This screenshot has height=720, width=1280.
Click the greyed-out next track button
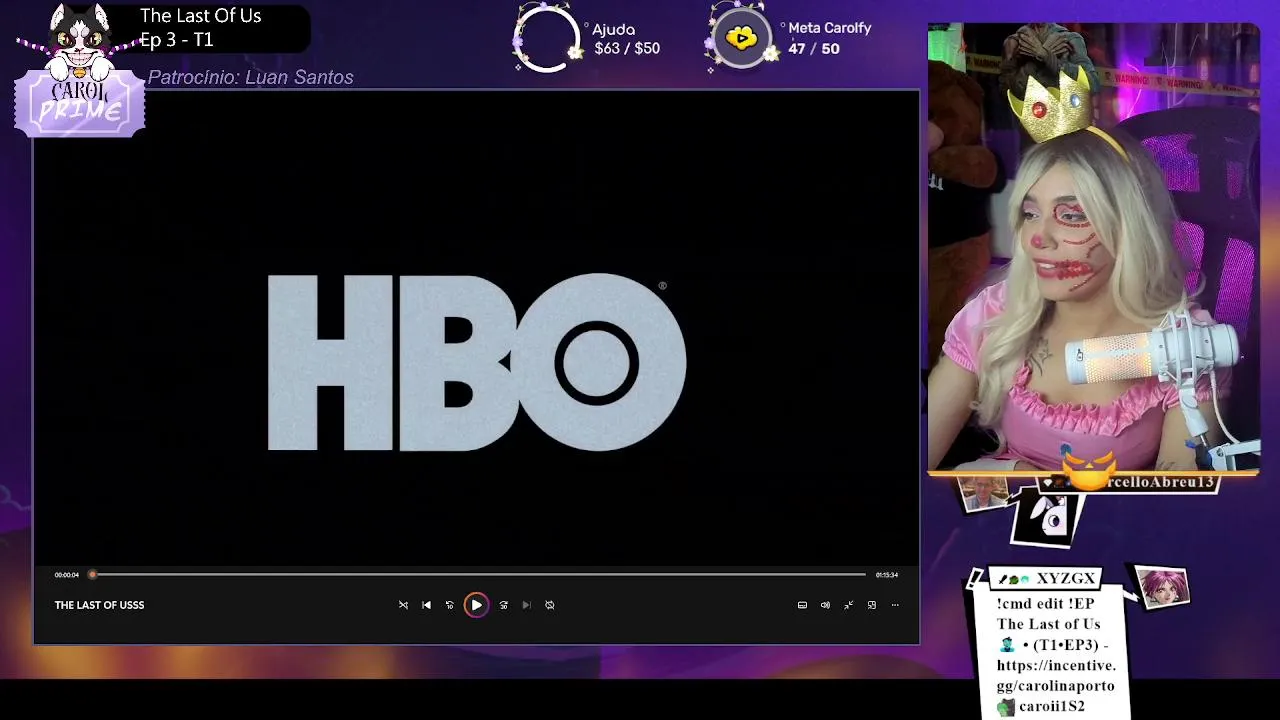(526, 605)
